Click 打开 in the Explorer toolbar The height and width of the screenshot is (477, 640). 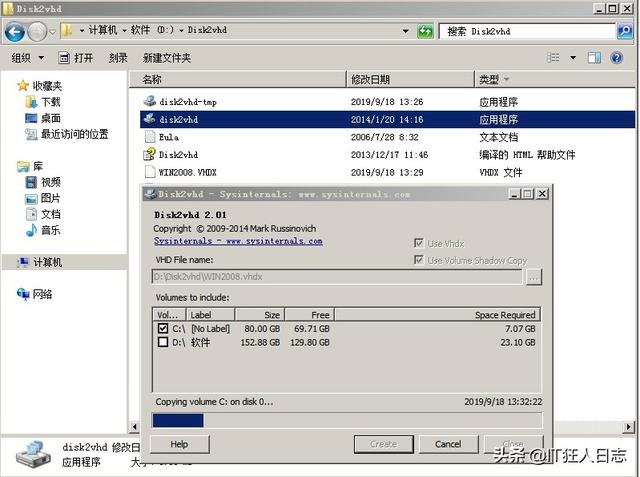tap(76, 58)
